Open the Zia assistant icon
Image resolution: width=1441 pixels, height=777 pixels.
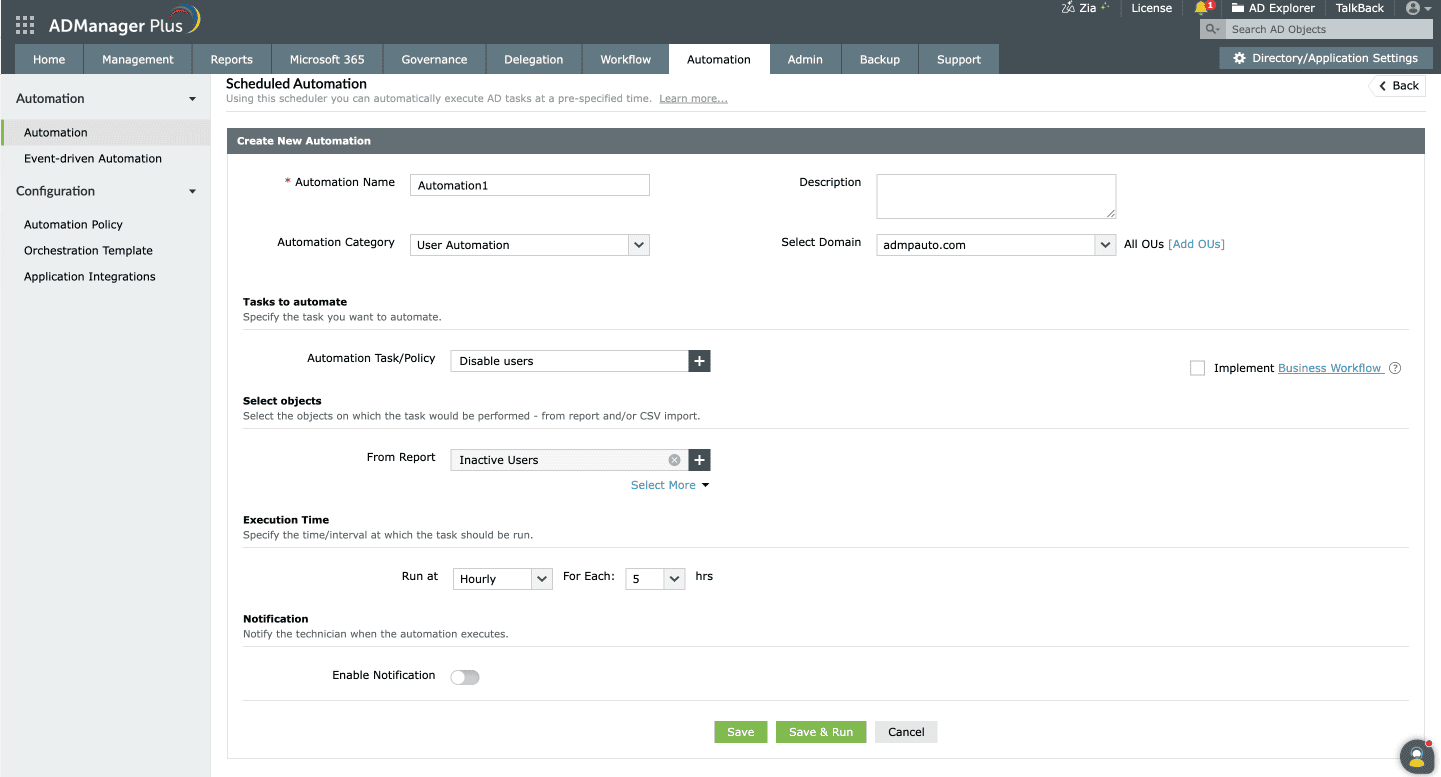tap(1068, 8)
